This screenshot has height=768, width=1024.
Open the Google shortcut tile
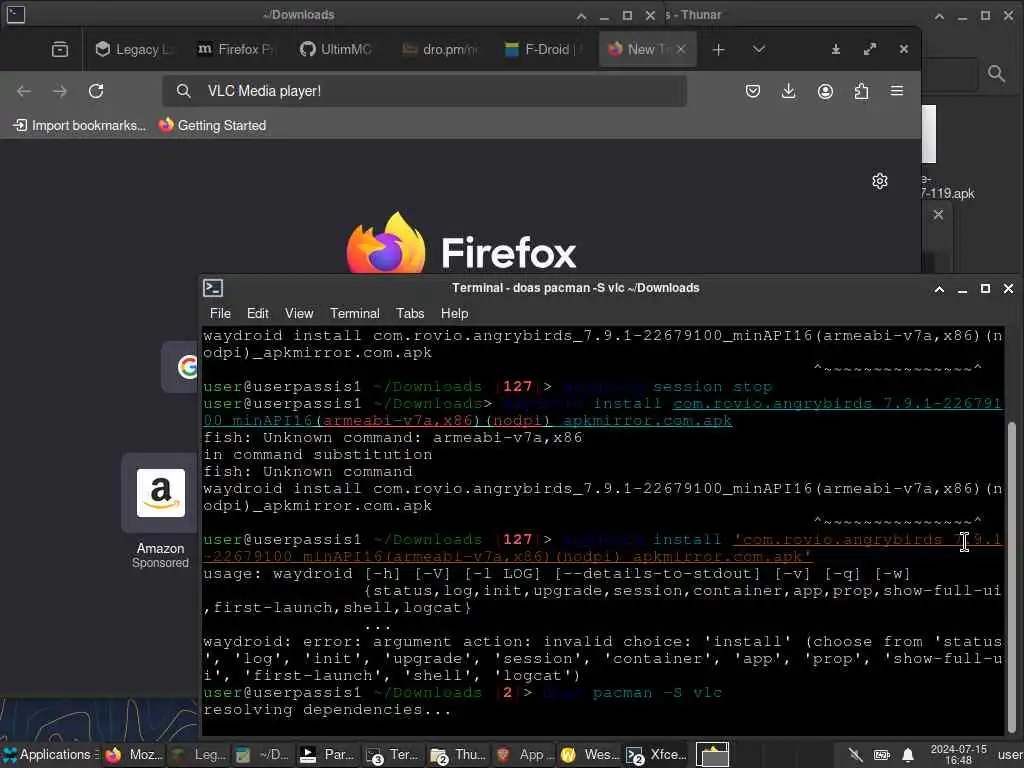(x=182, y=366)
